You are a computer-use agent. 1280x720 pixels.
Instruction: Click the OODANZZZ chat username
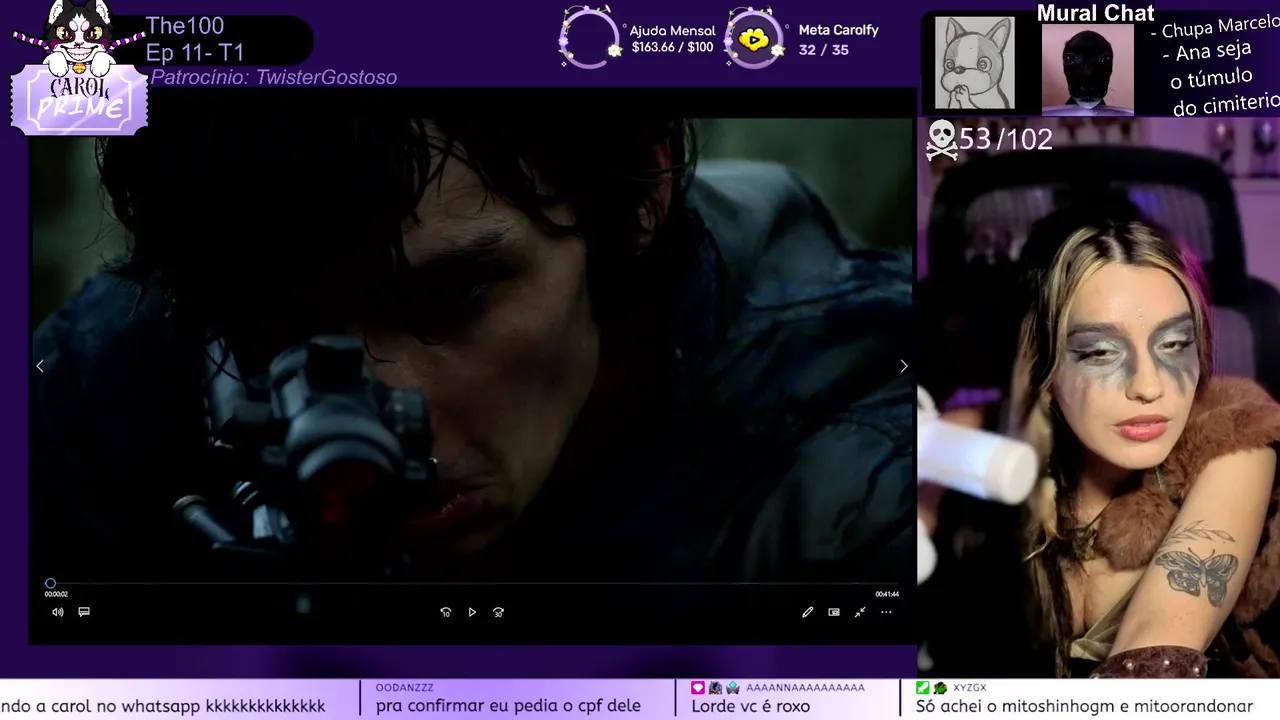click(x=405, y=688)
